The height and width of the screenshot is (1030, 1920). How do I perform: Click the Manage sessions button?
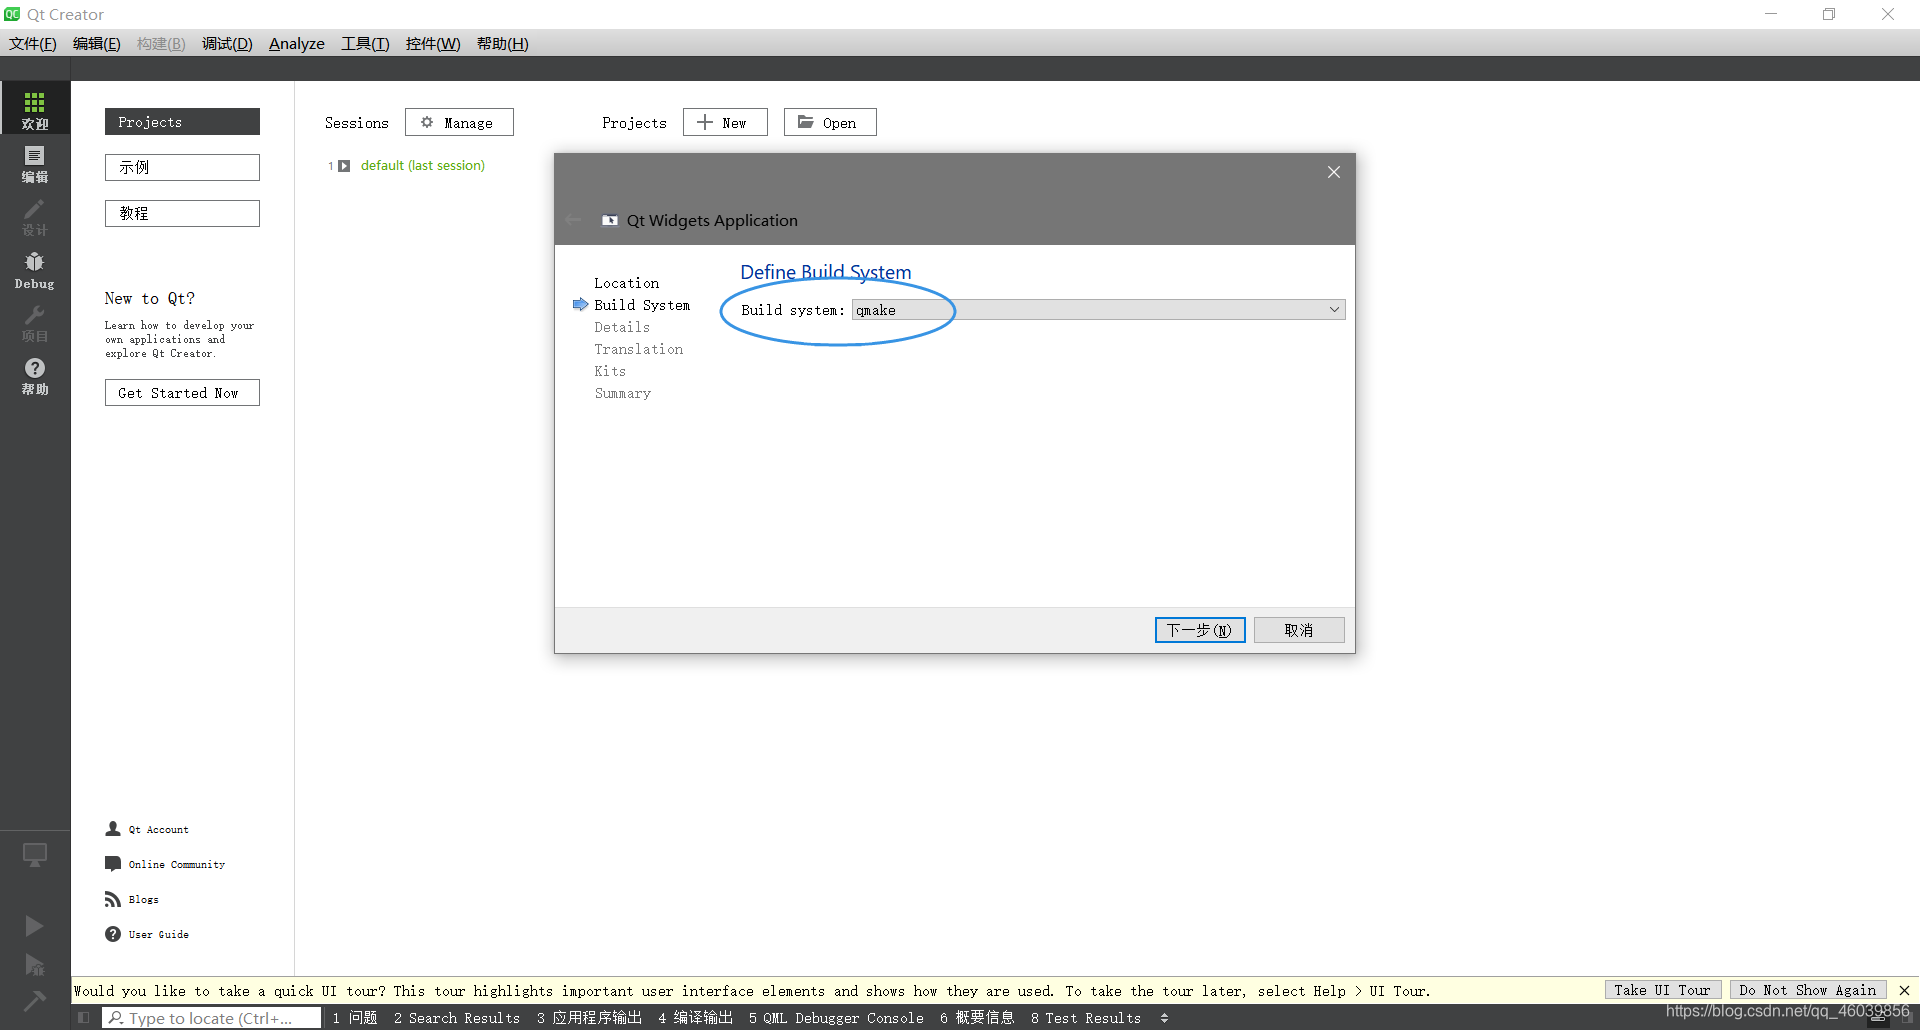tap(459, 122)
